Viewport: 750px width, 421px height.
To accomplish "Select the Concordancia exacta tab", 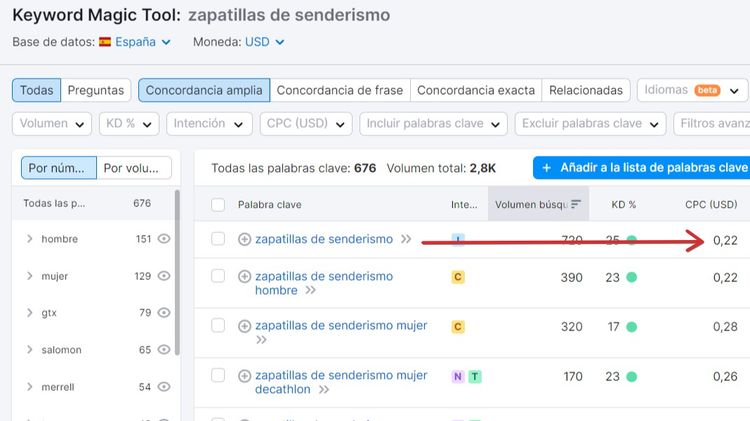I will pyautogui.click(x=476, y=90).
